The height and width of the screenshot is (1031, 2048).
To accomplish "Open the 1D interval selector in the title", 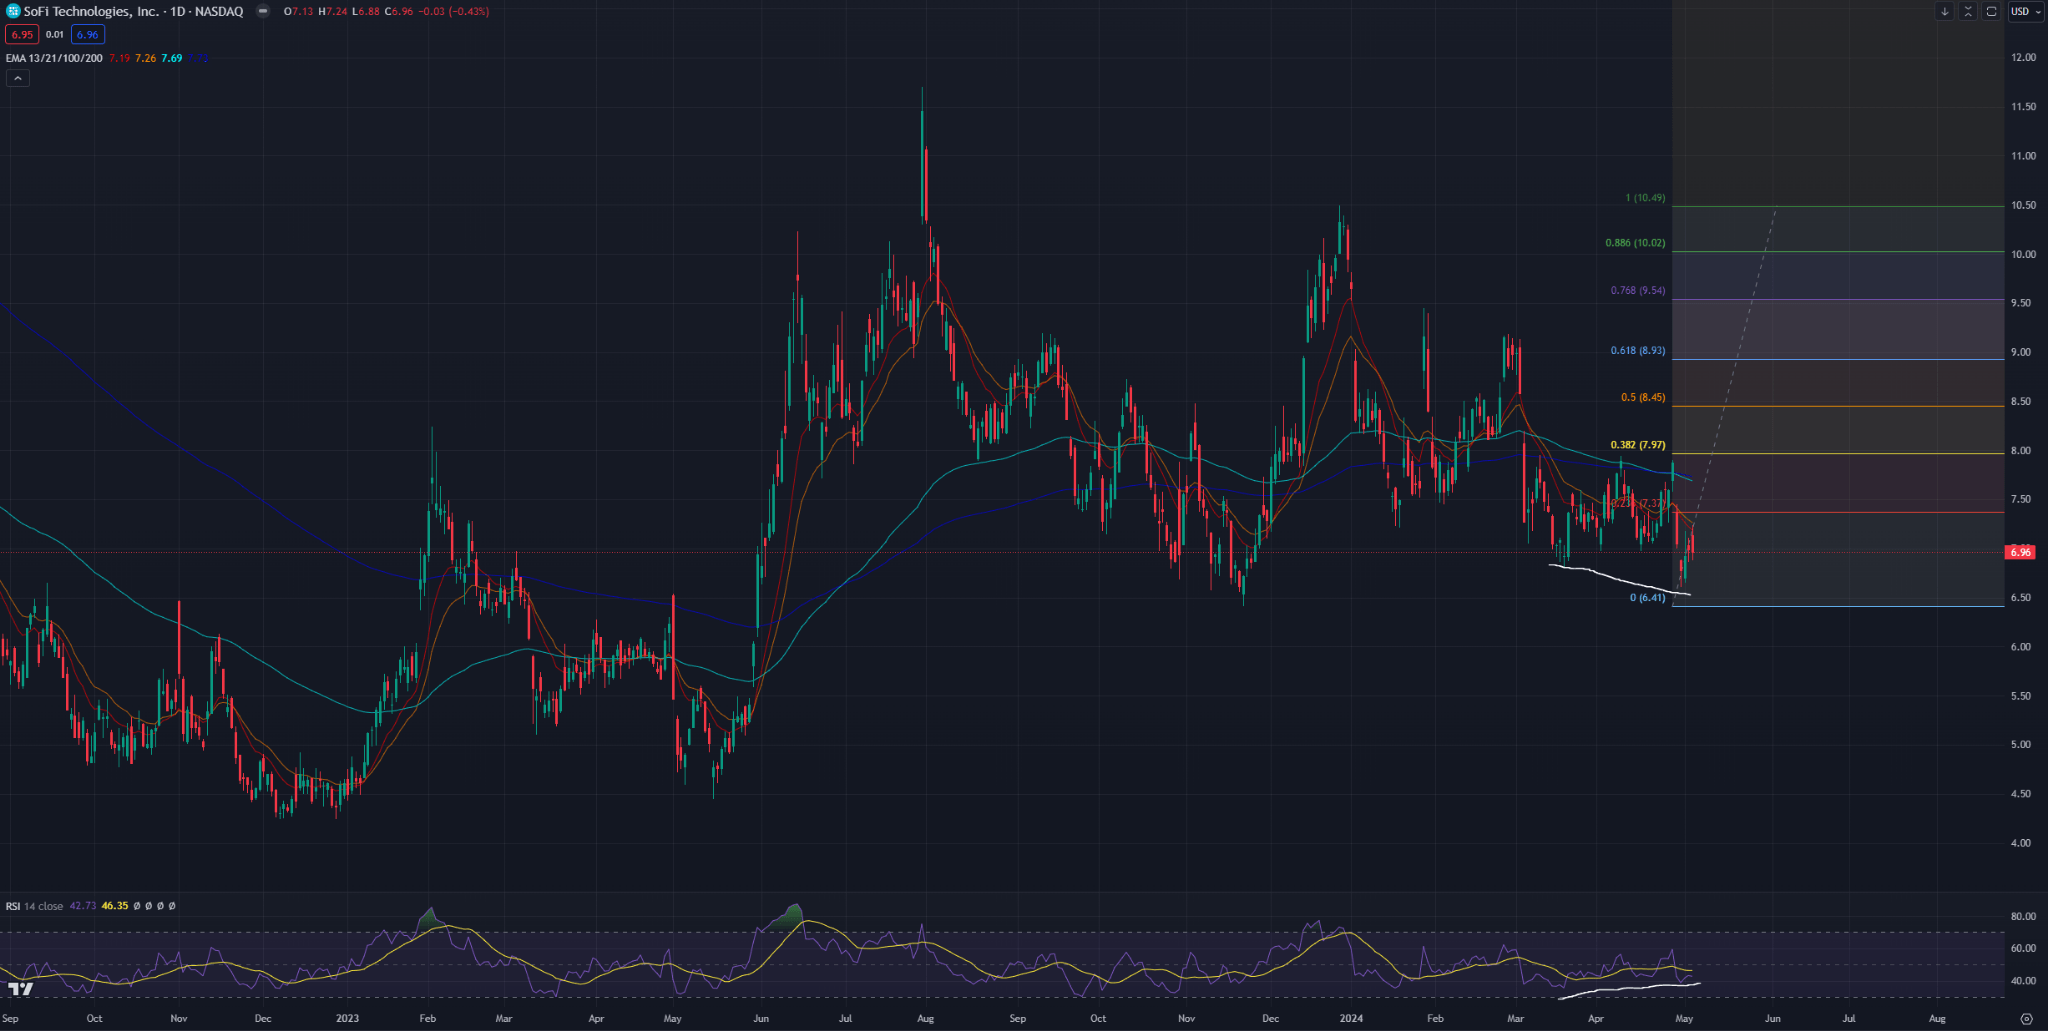I will 178,10.
